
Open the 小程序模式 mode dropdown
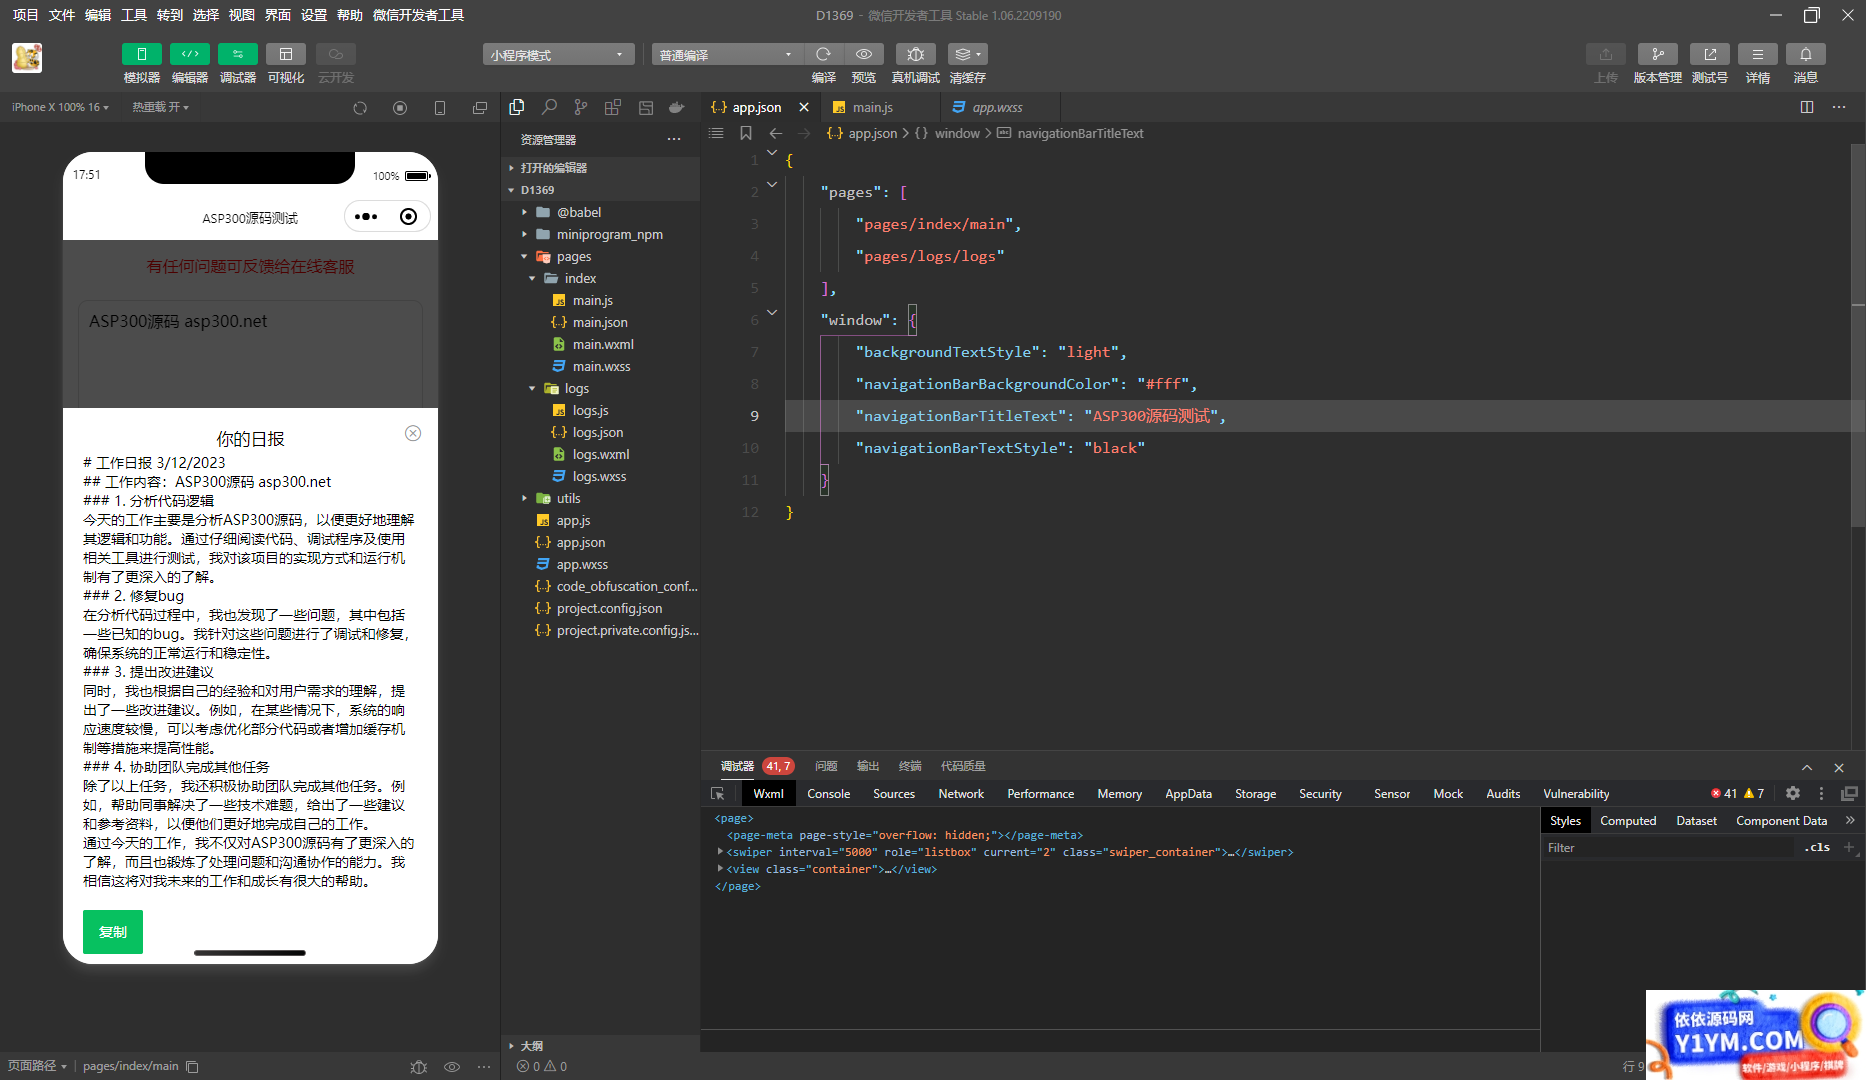tap(558, 55)
